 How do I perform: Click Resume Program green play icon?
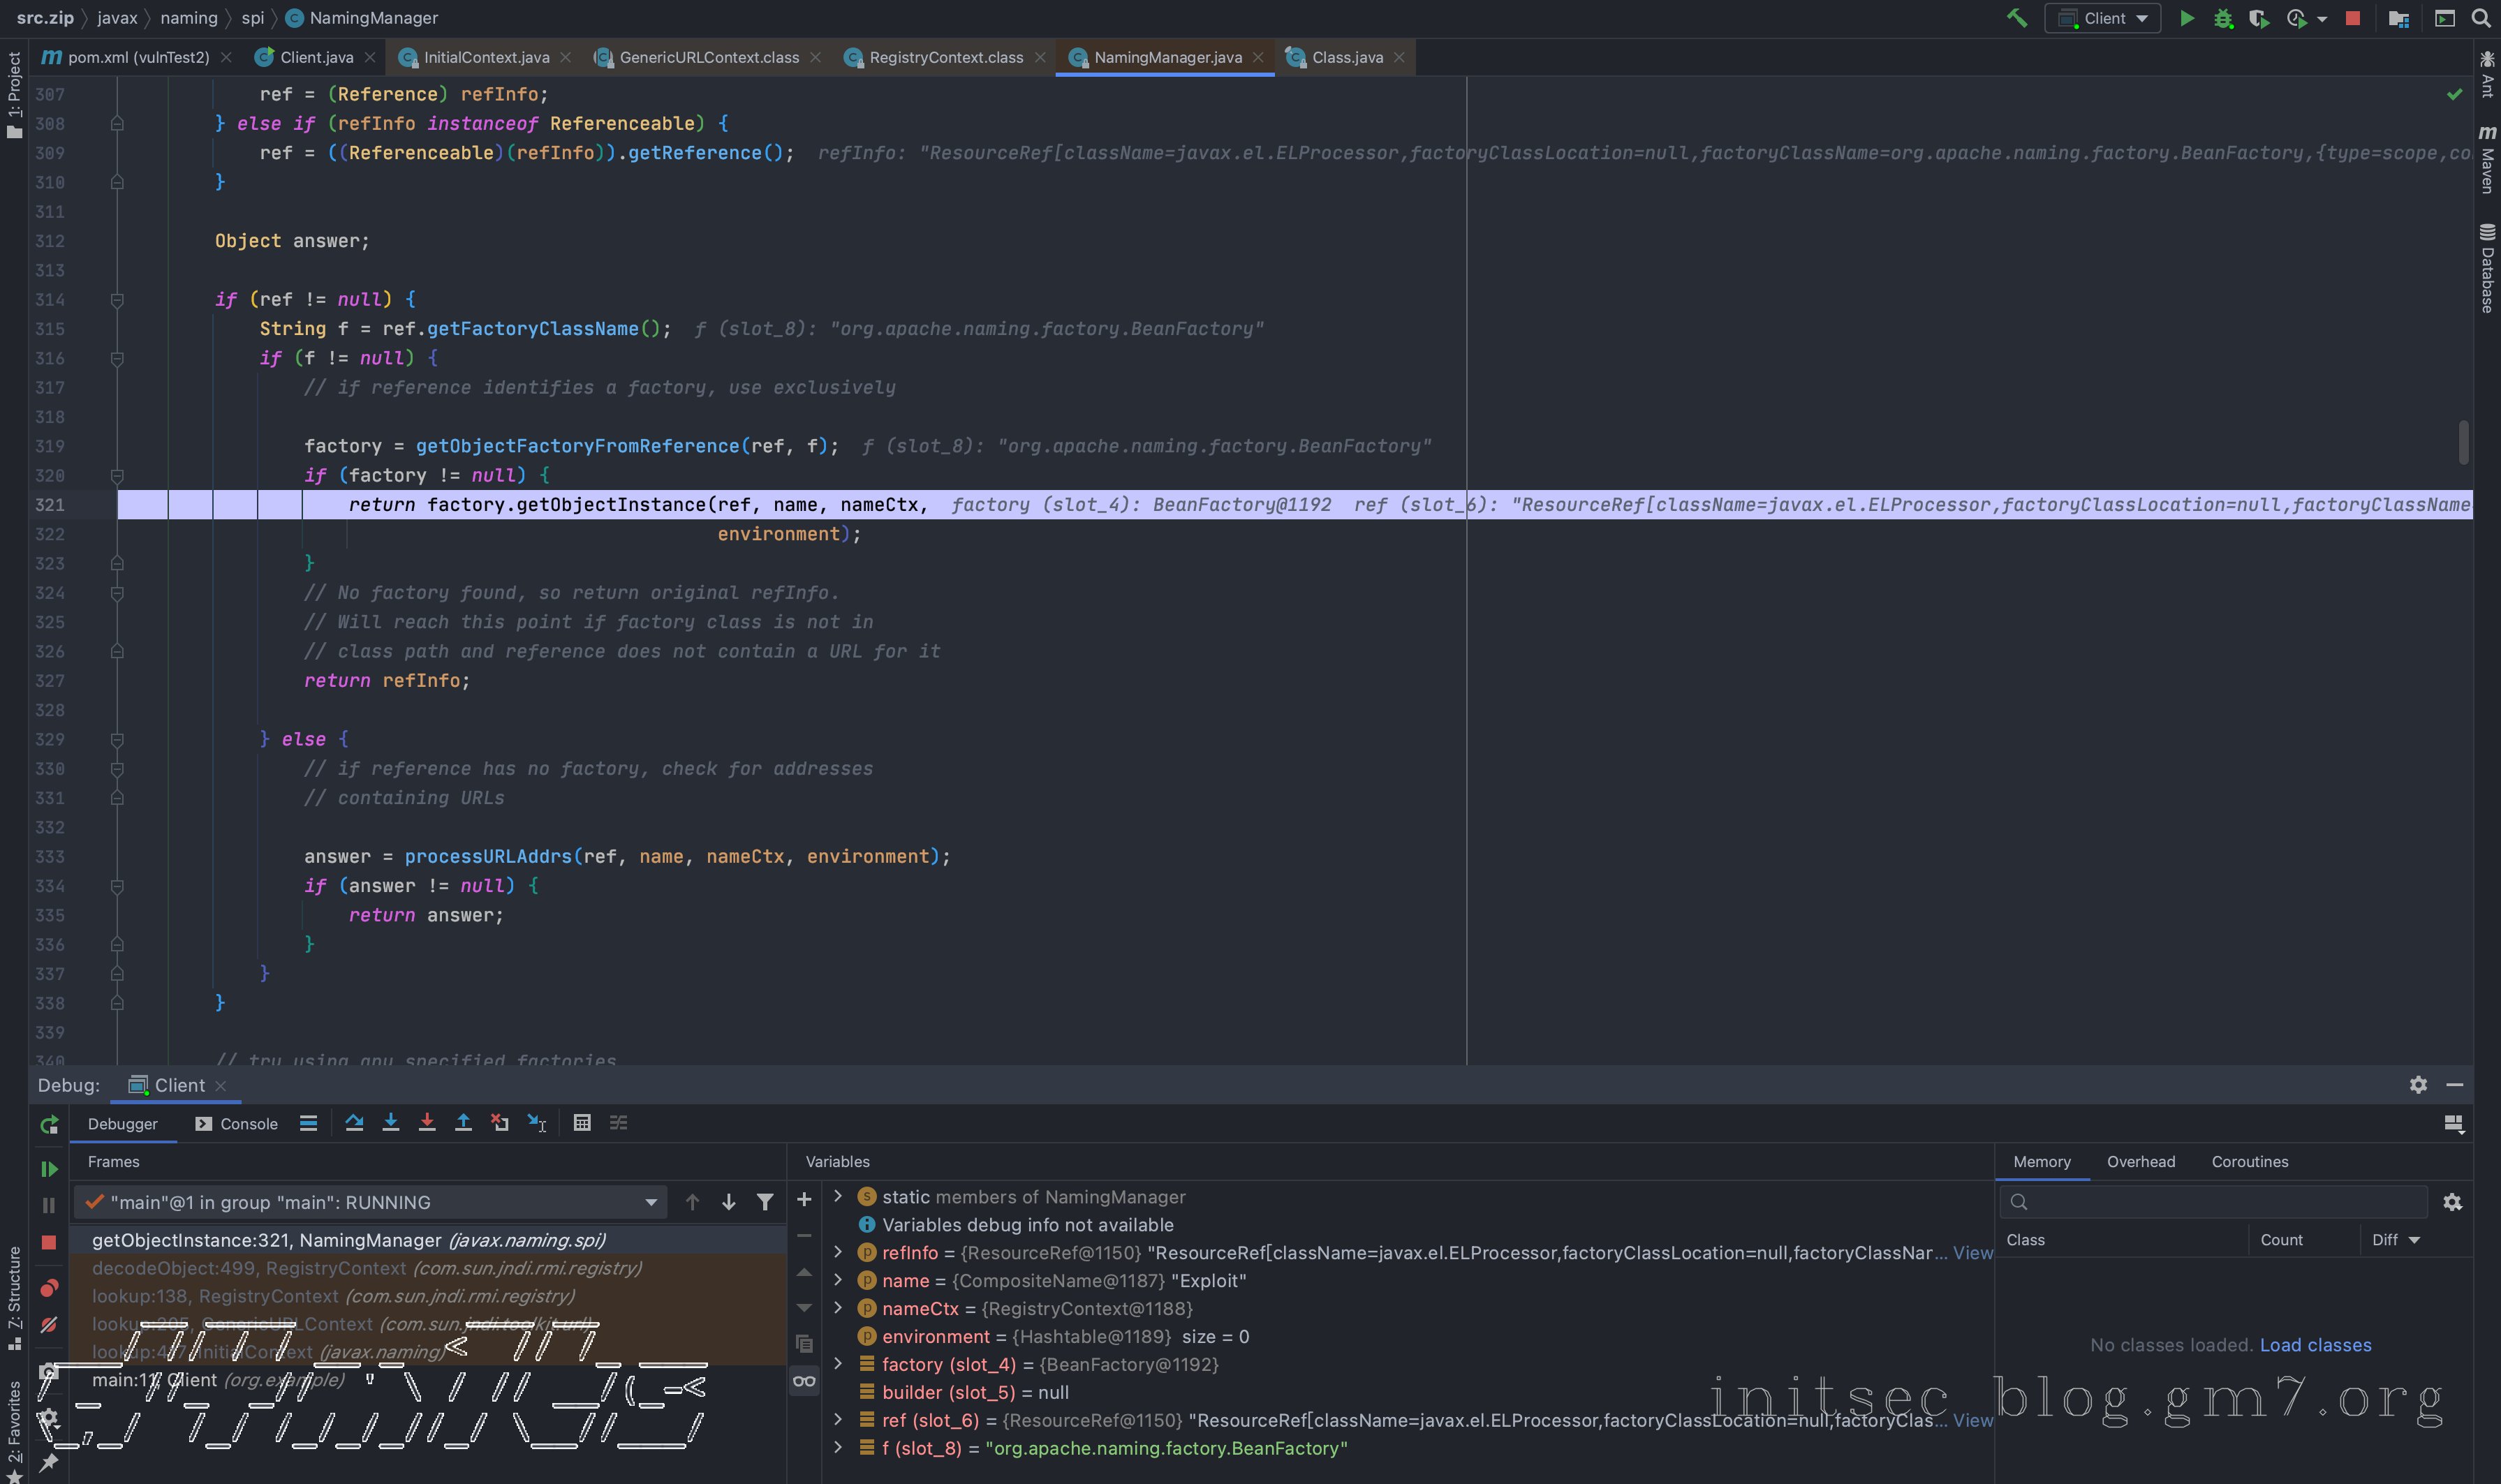pos(48,1168)
